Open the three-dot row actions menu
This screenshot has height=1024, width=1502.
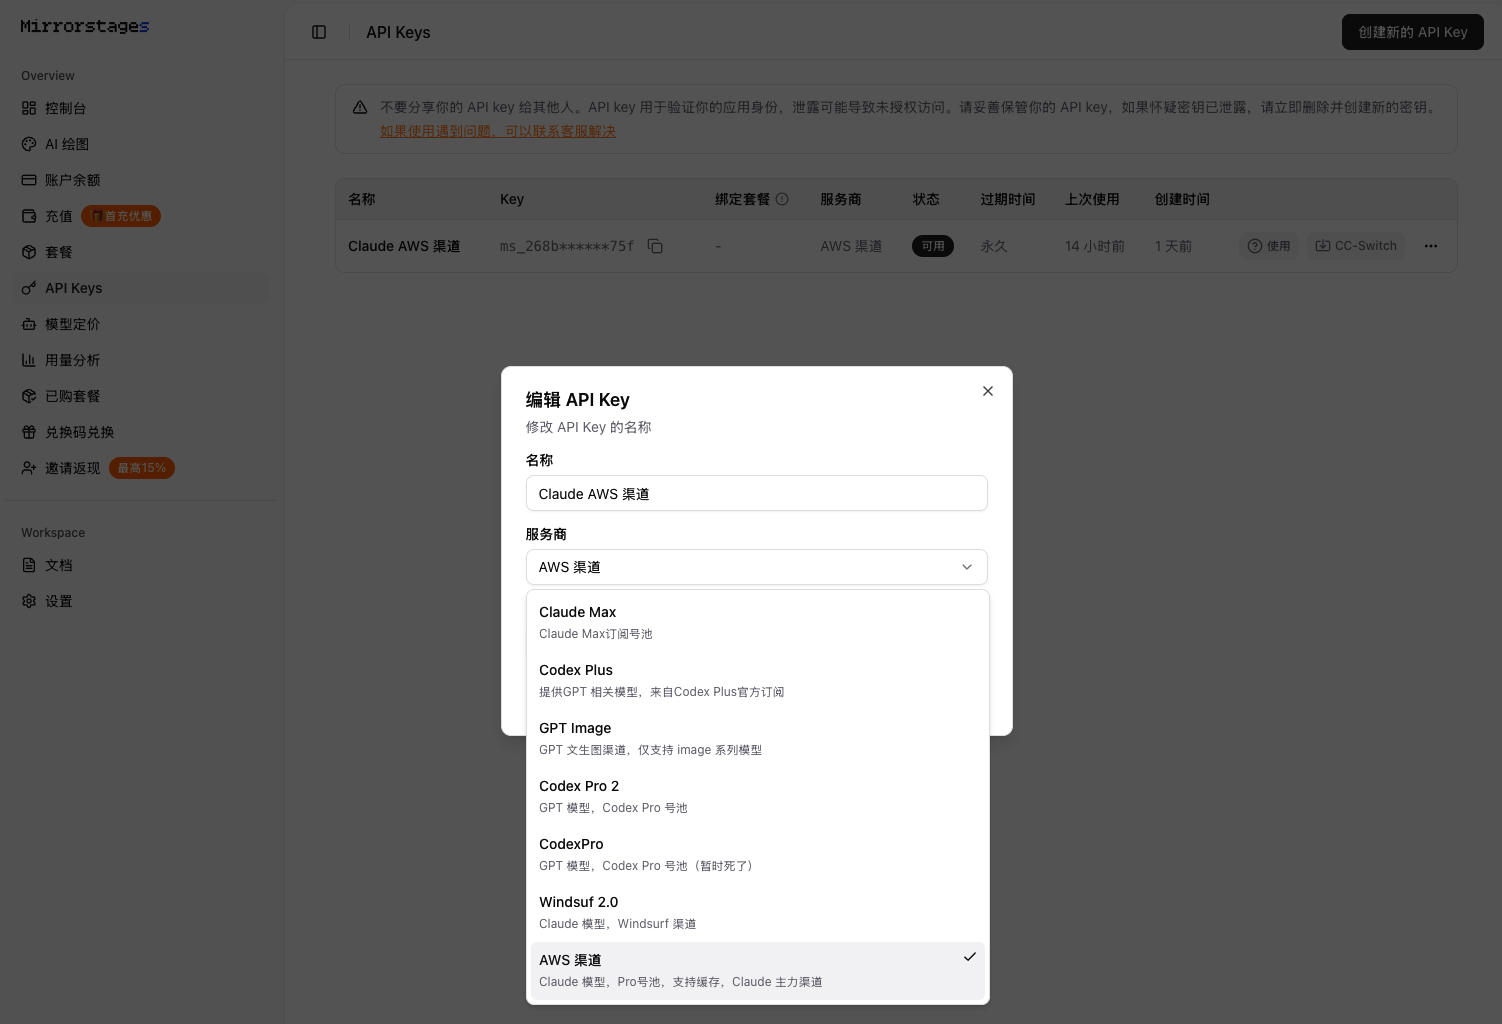coord(1431,246)
